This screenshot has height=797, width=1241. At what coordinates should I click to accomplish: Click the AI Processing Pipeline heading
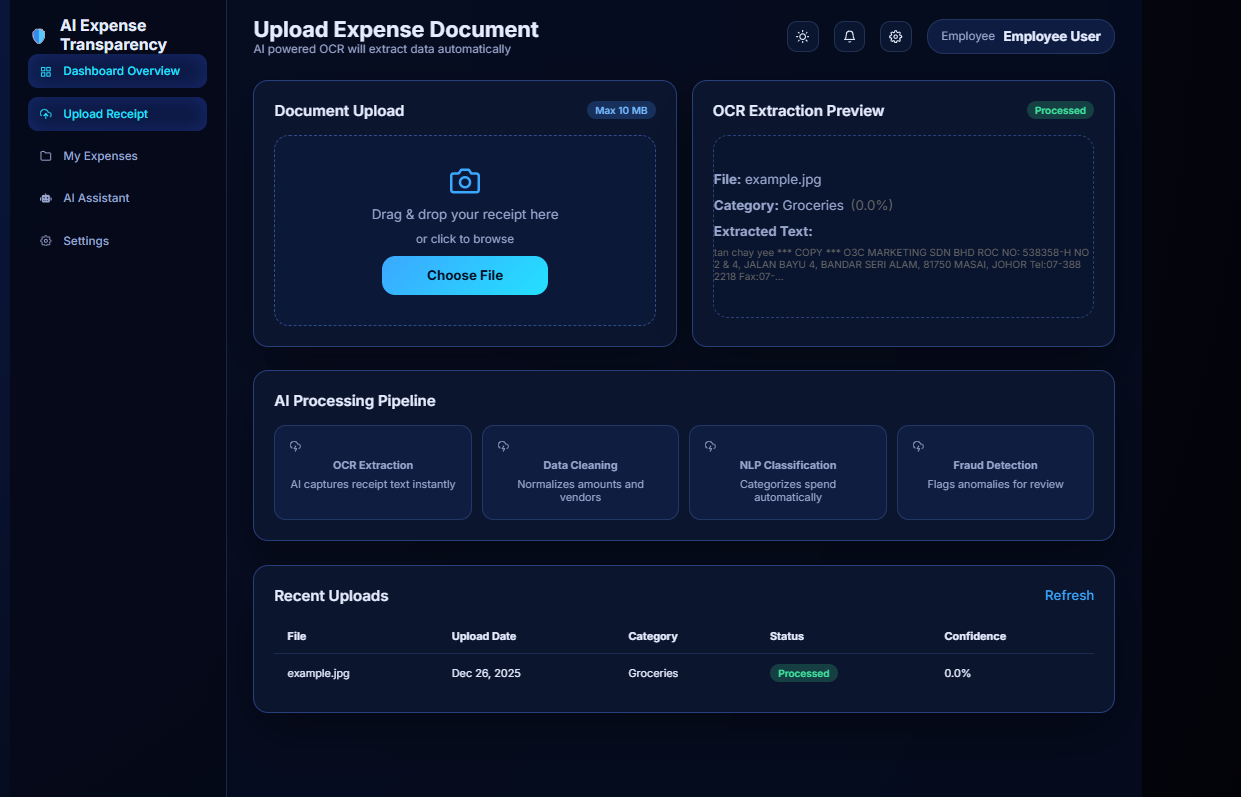tap(355, 401)
